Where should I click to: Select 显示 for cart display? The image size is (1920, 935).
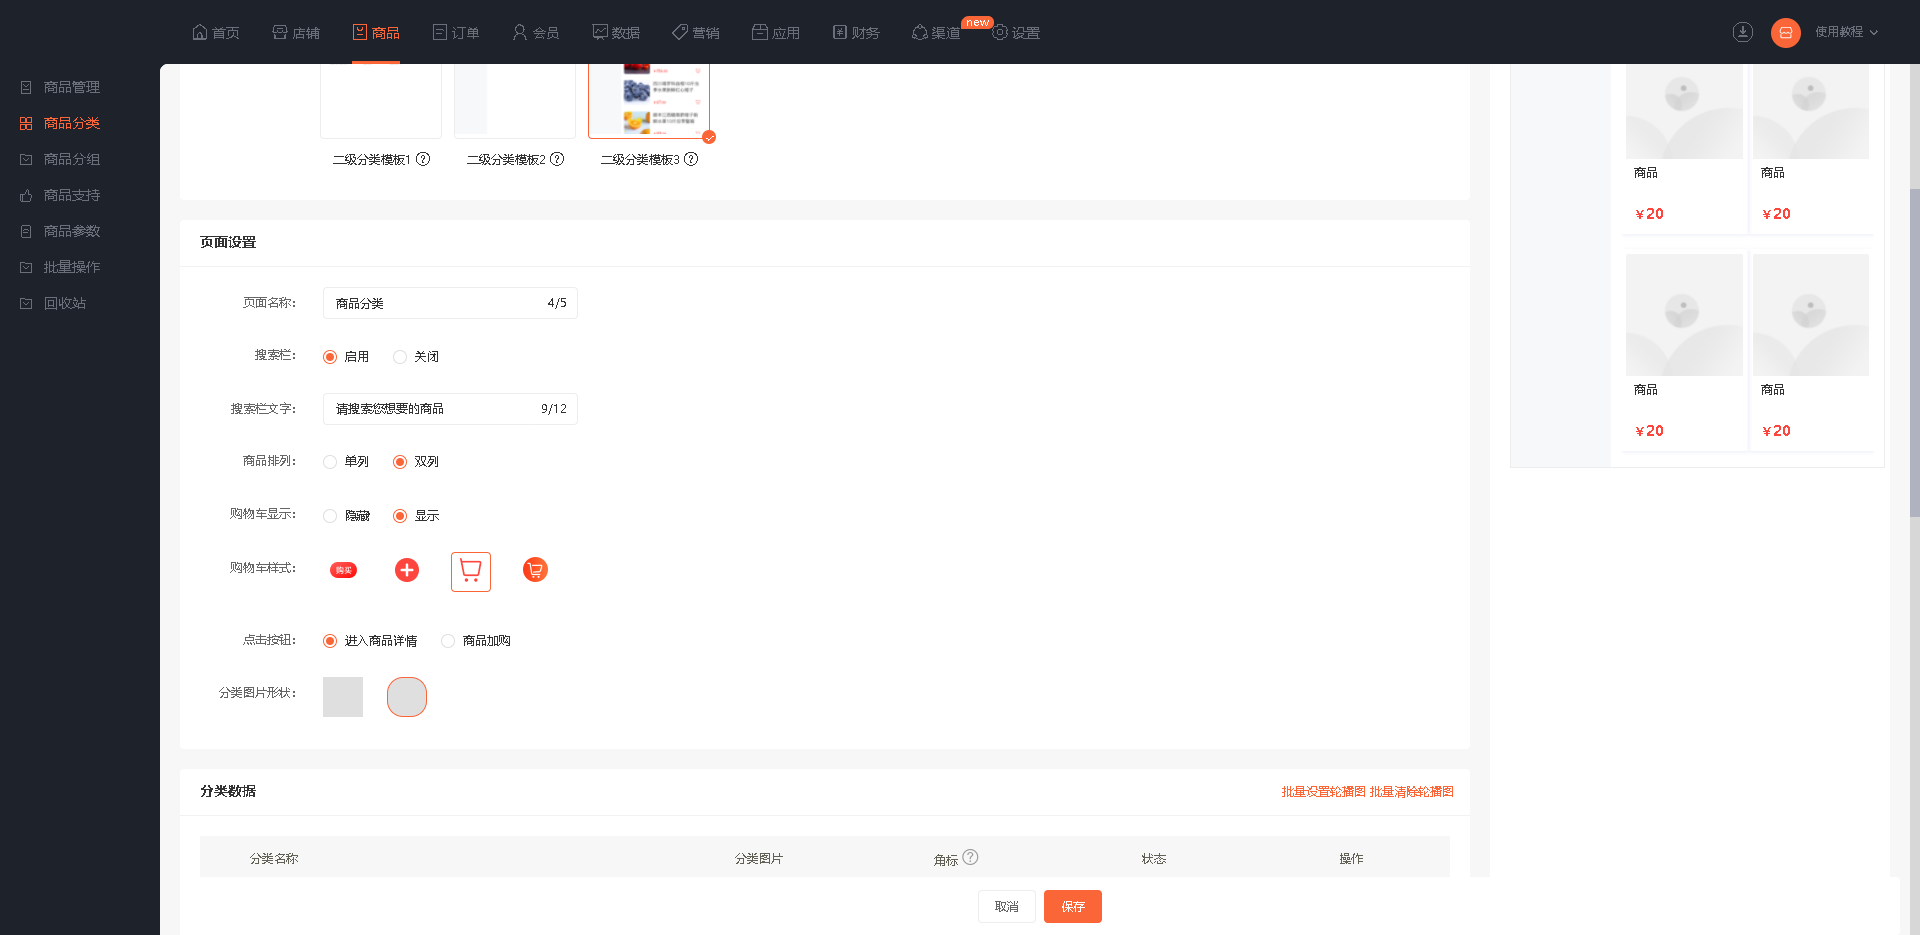tap(400, 516)
